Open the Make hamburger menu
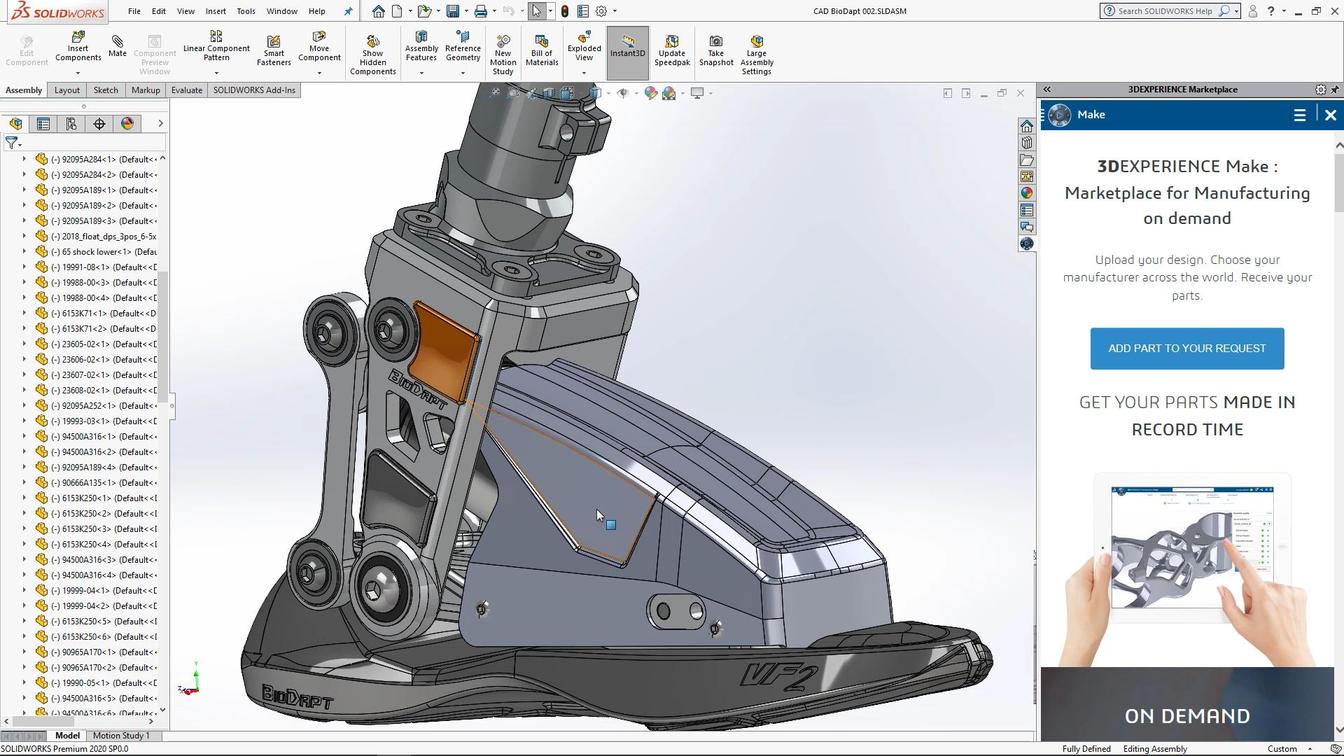Screen dimensions: 1344x756 [1300, 115]
